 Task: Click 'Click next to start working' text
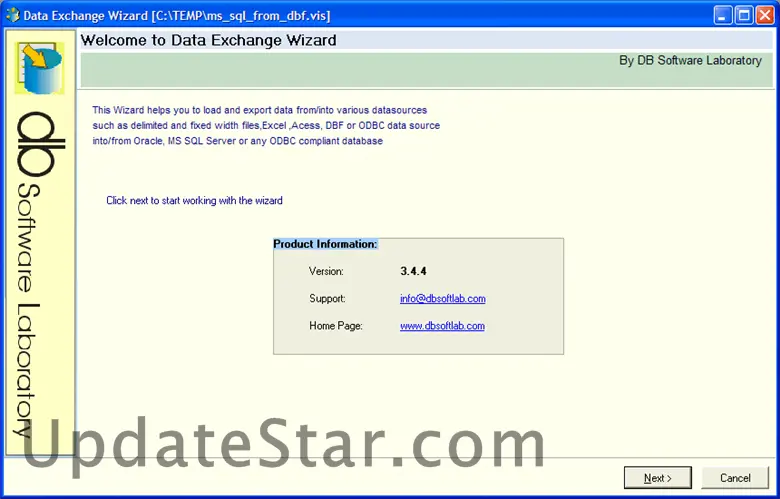pos(194,200)
